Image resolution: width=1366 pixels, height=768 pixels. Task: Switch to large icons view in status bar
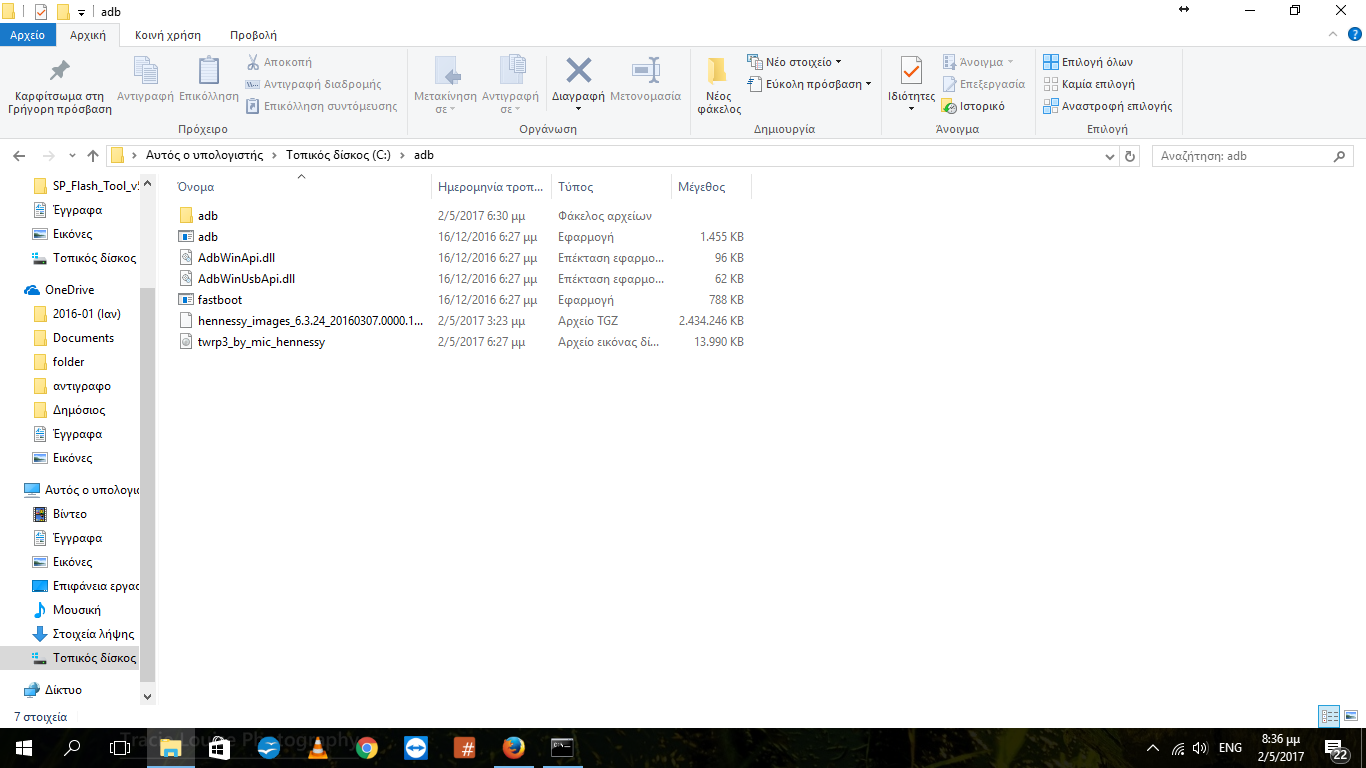click(x=1351, y=716)
